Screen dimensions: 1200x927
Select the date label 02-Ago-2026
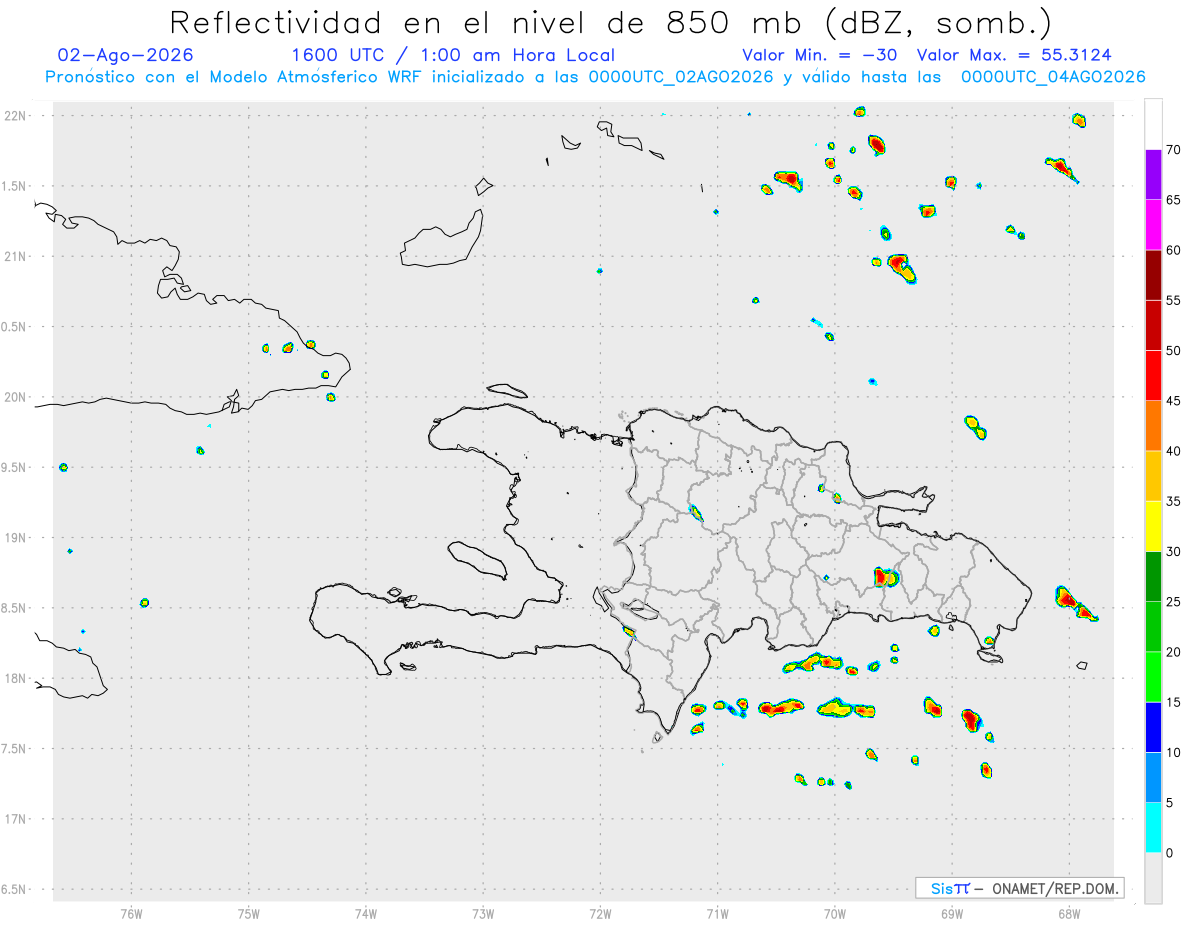(x=126, y=55)
